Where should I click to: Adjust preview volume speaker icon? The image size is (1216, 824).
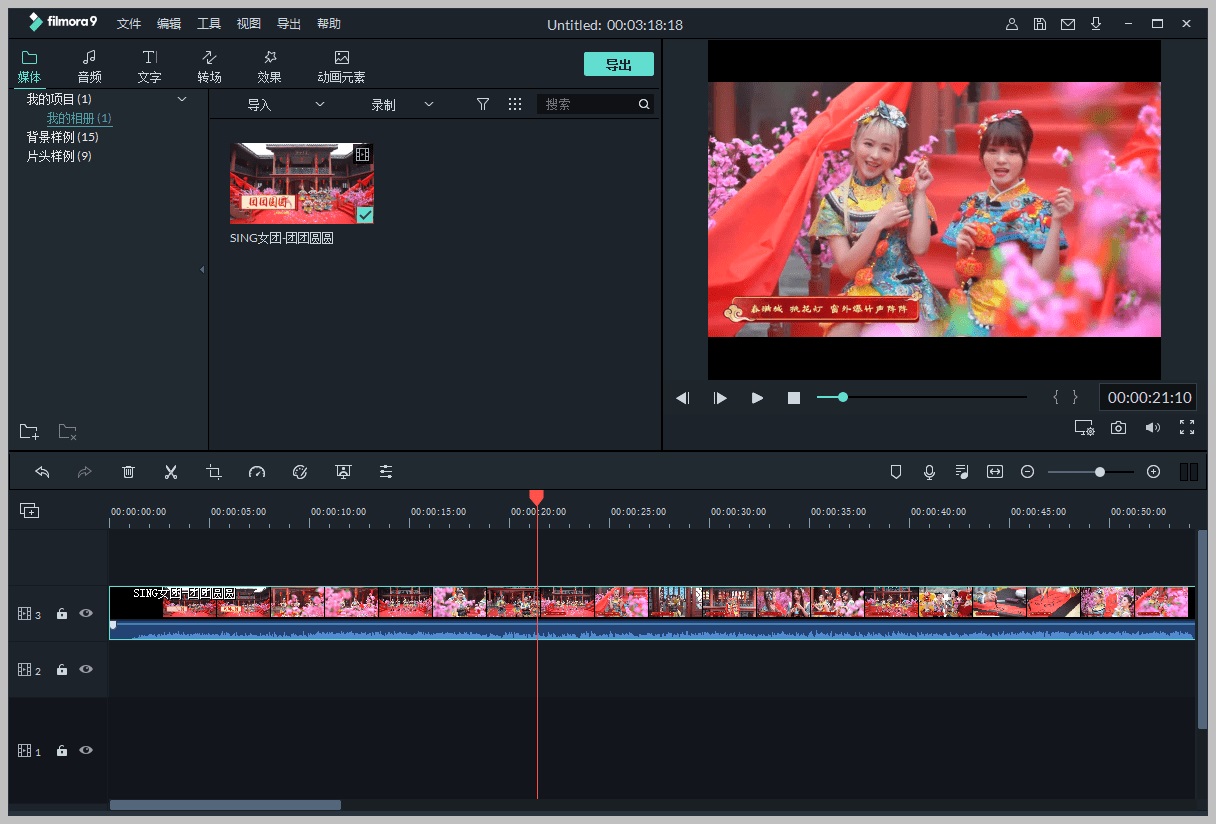click(1153, 428)
